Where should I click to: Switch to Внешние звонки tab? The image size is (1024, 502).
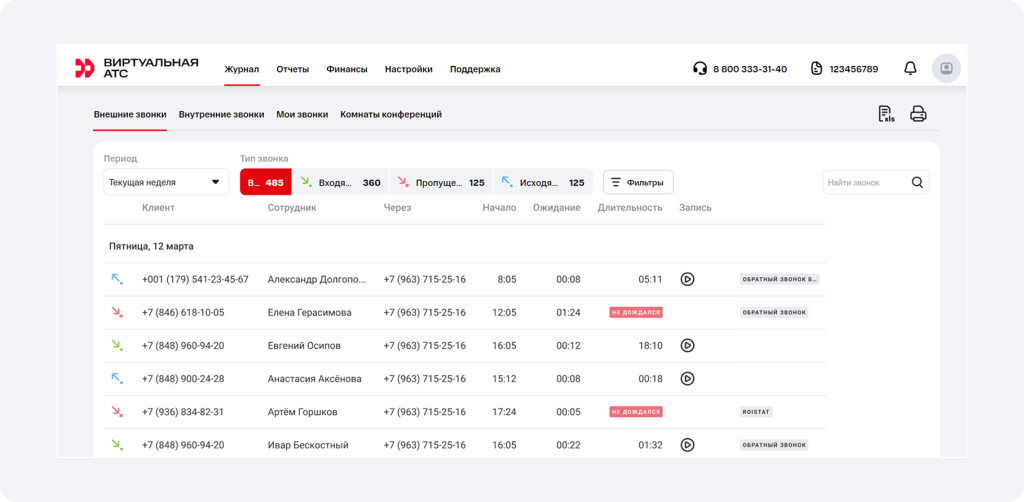click(130, 114)
